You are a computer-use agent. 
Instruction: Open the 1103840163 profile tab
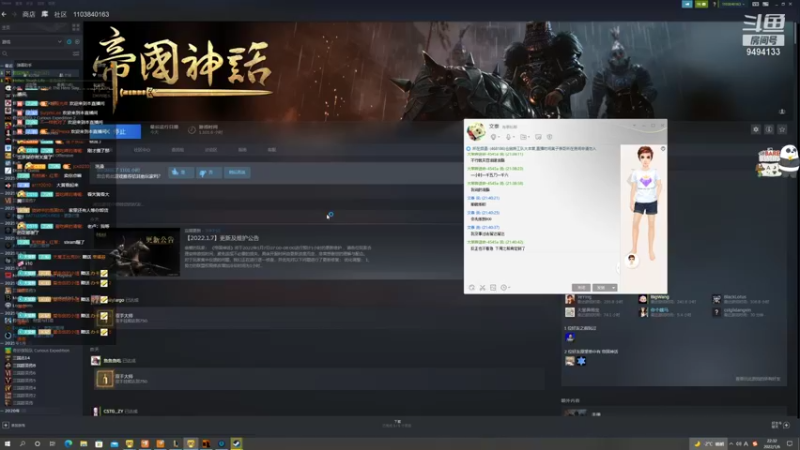tap(91, 14)
